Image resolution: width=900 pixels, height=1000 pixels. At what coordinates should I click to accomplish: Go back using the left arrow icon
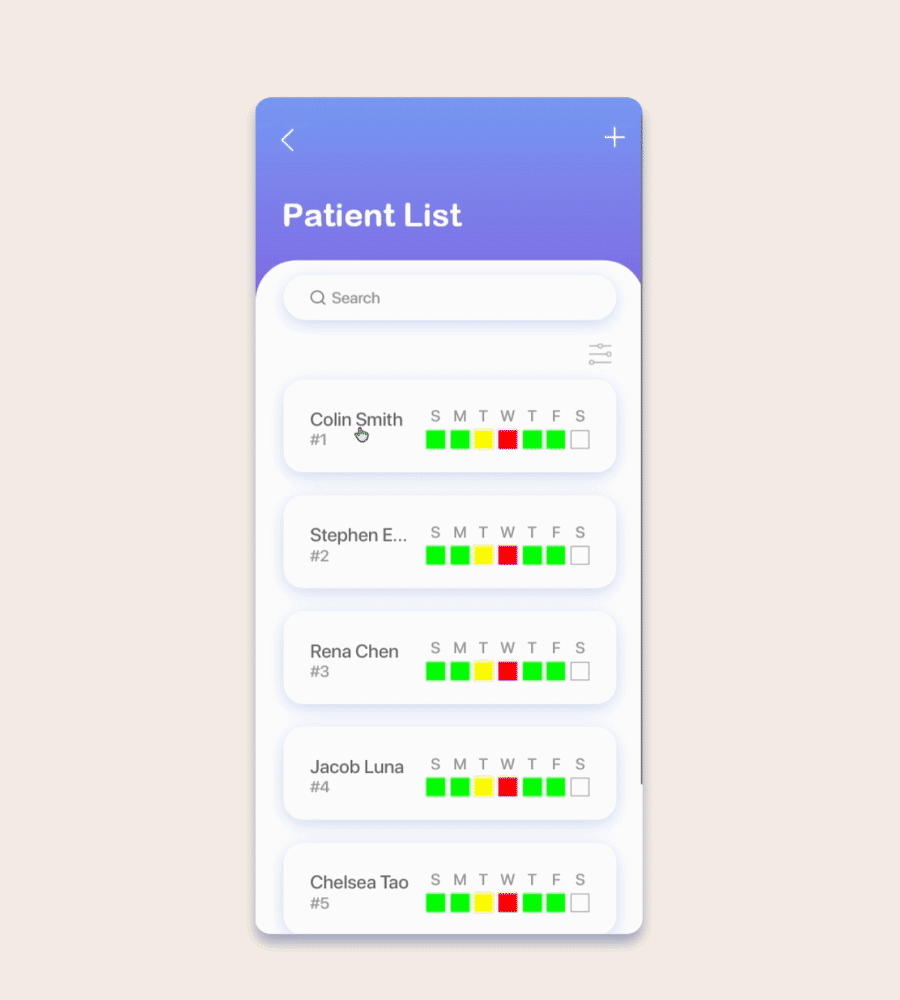click(x=288, y=140)
